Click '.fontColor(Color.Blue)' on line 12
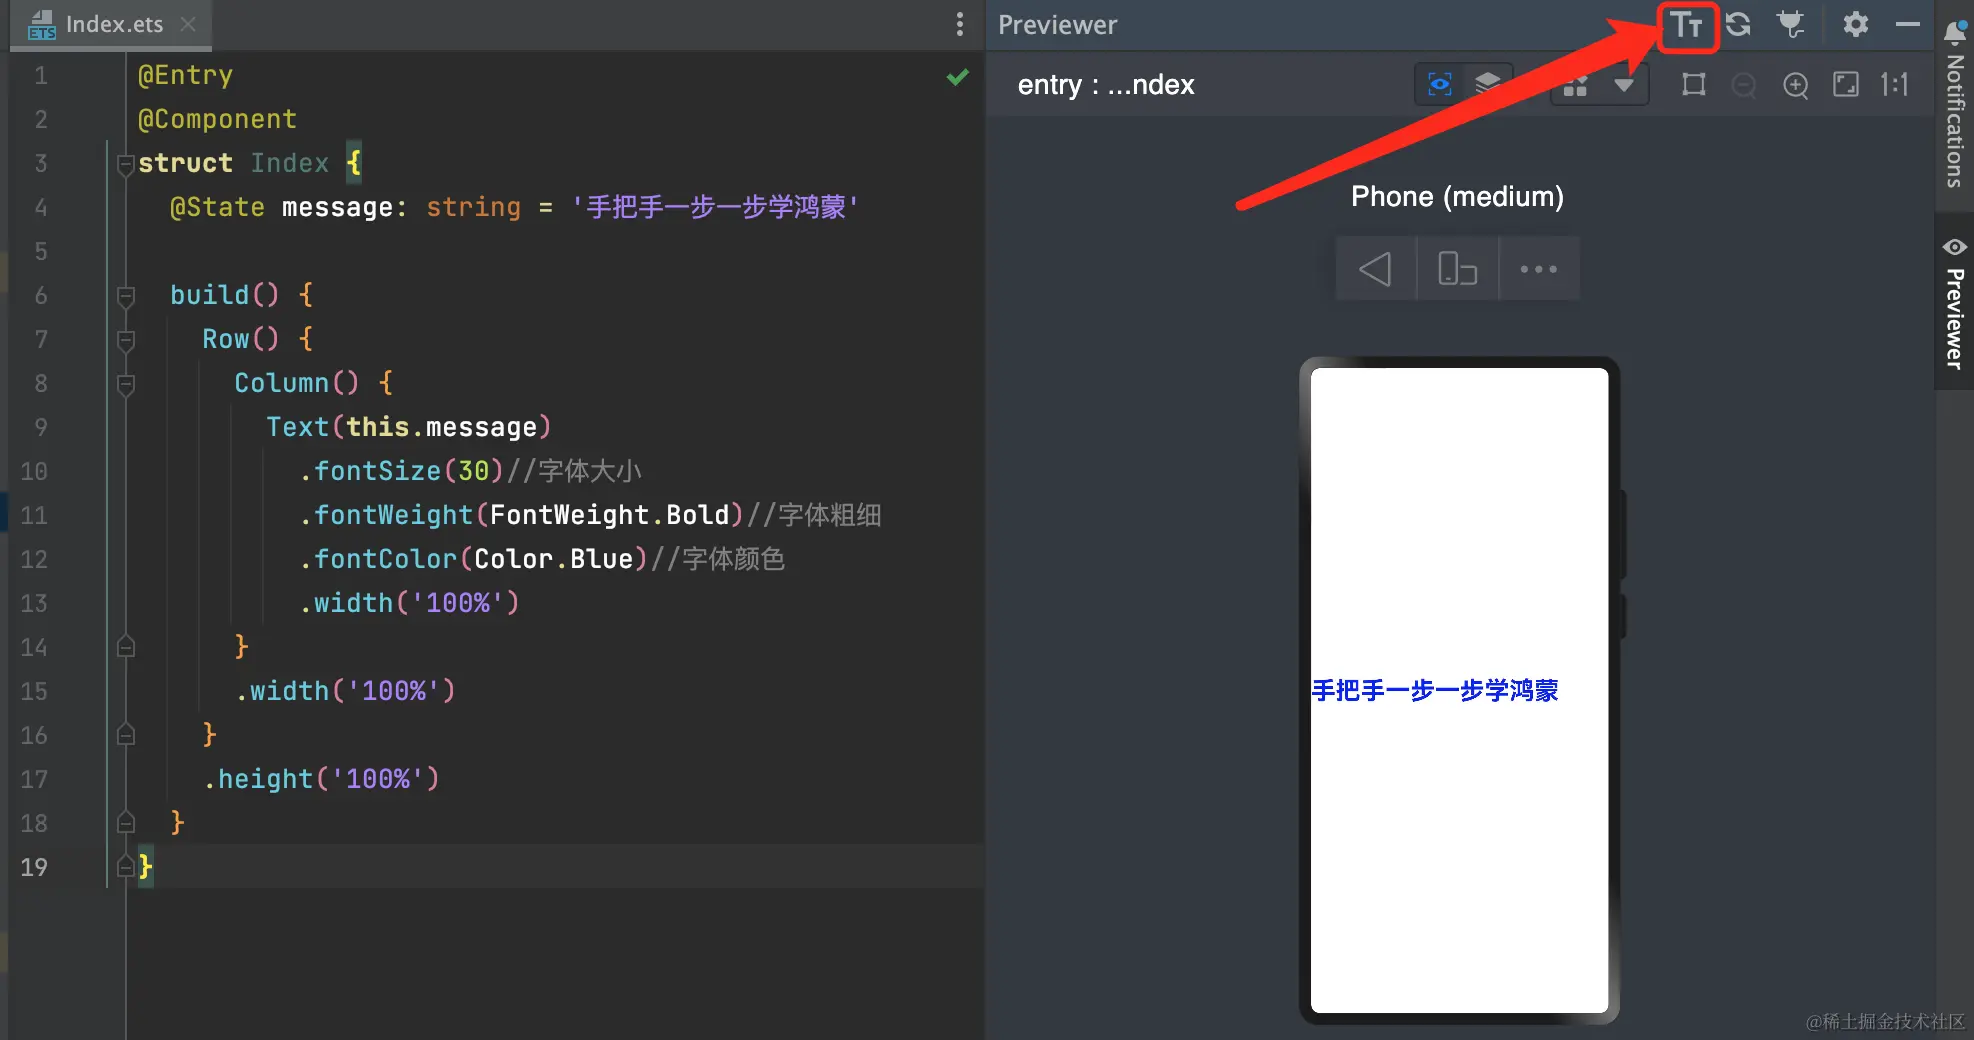The width and height of the screenshot is (1974, 1040). (x=473, y=559)
